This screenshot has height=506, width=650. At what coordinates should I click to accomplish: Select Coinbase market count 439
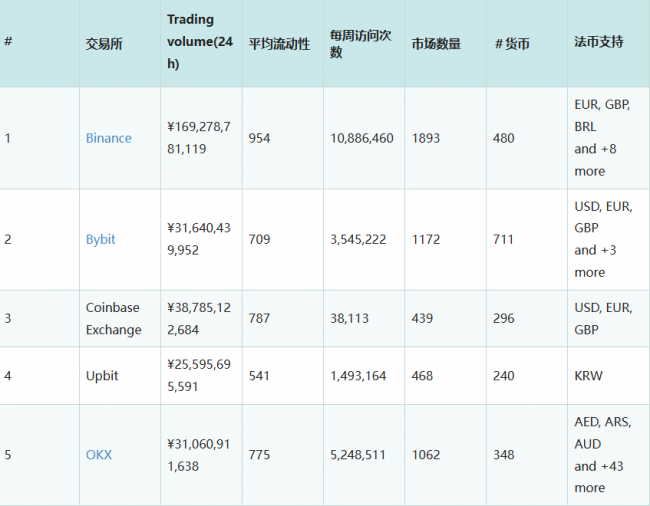[422, 318]
